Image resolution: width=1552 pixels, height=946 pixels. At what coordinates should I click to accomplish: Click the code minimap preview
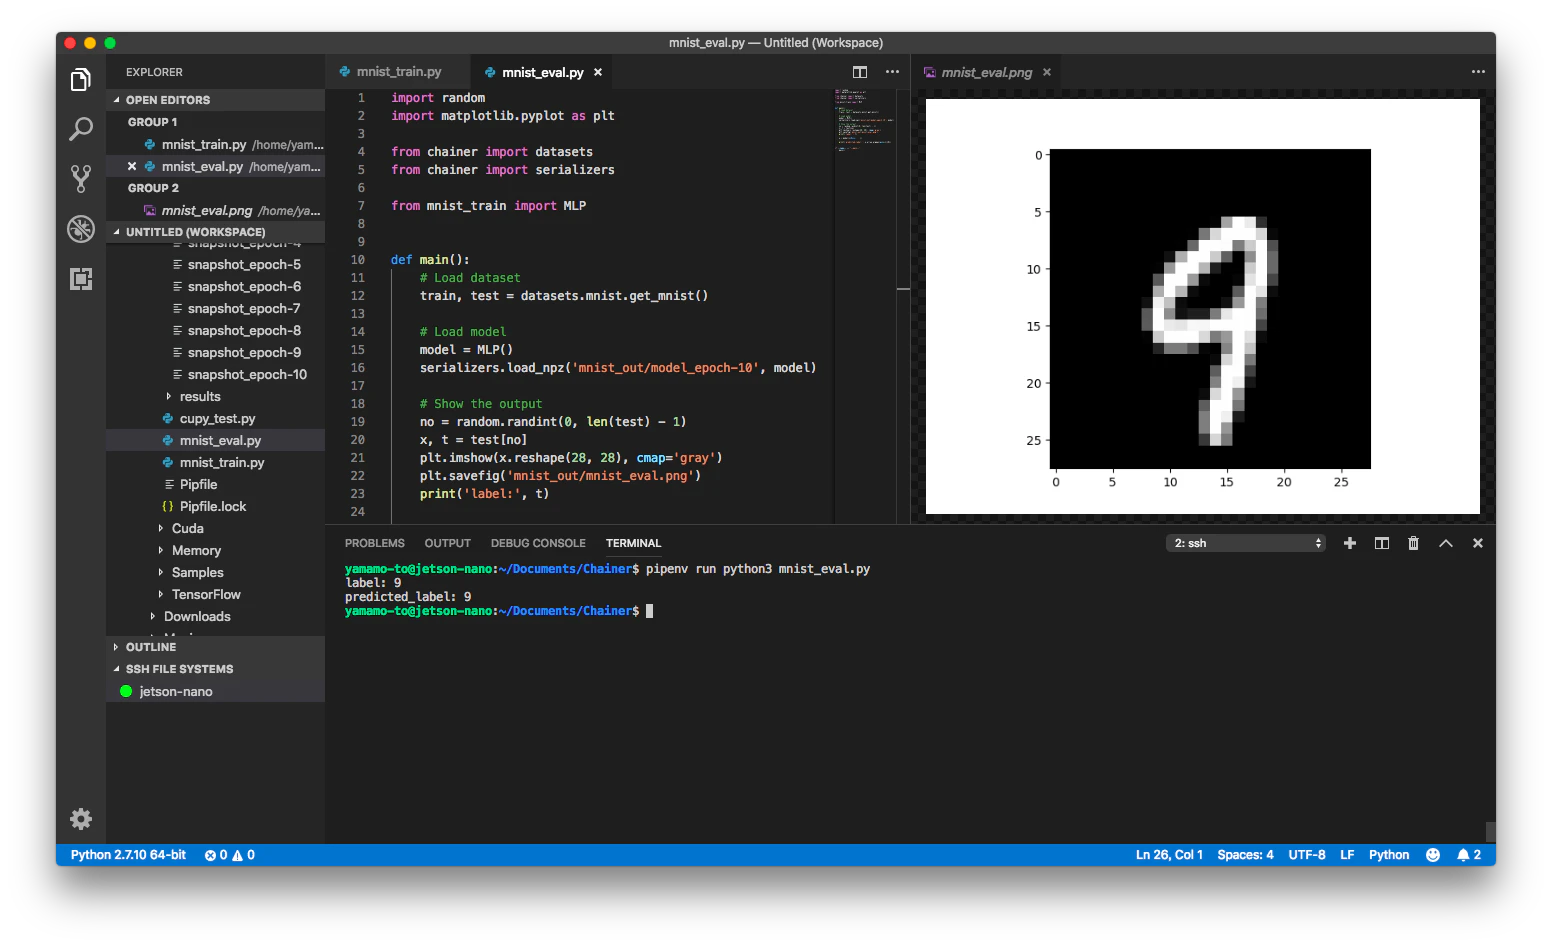tap(864, 120)
